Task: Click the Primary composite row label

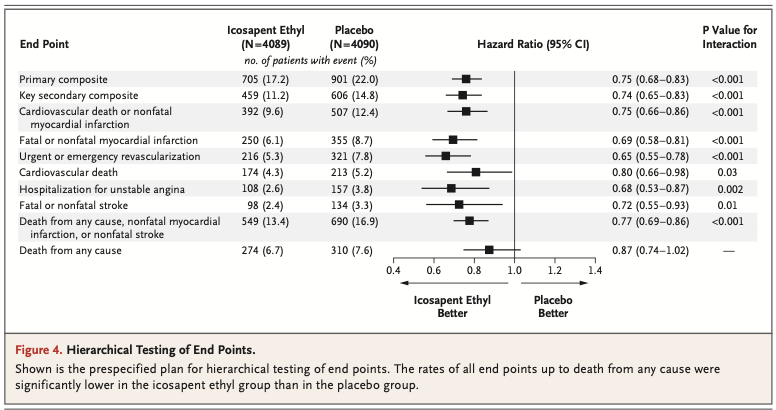Action: coord(63,78)
